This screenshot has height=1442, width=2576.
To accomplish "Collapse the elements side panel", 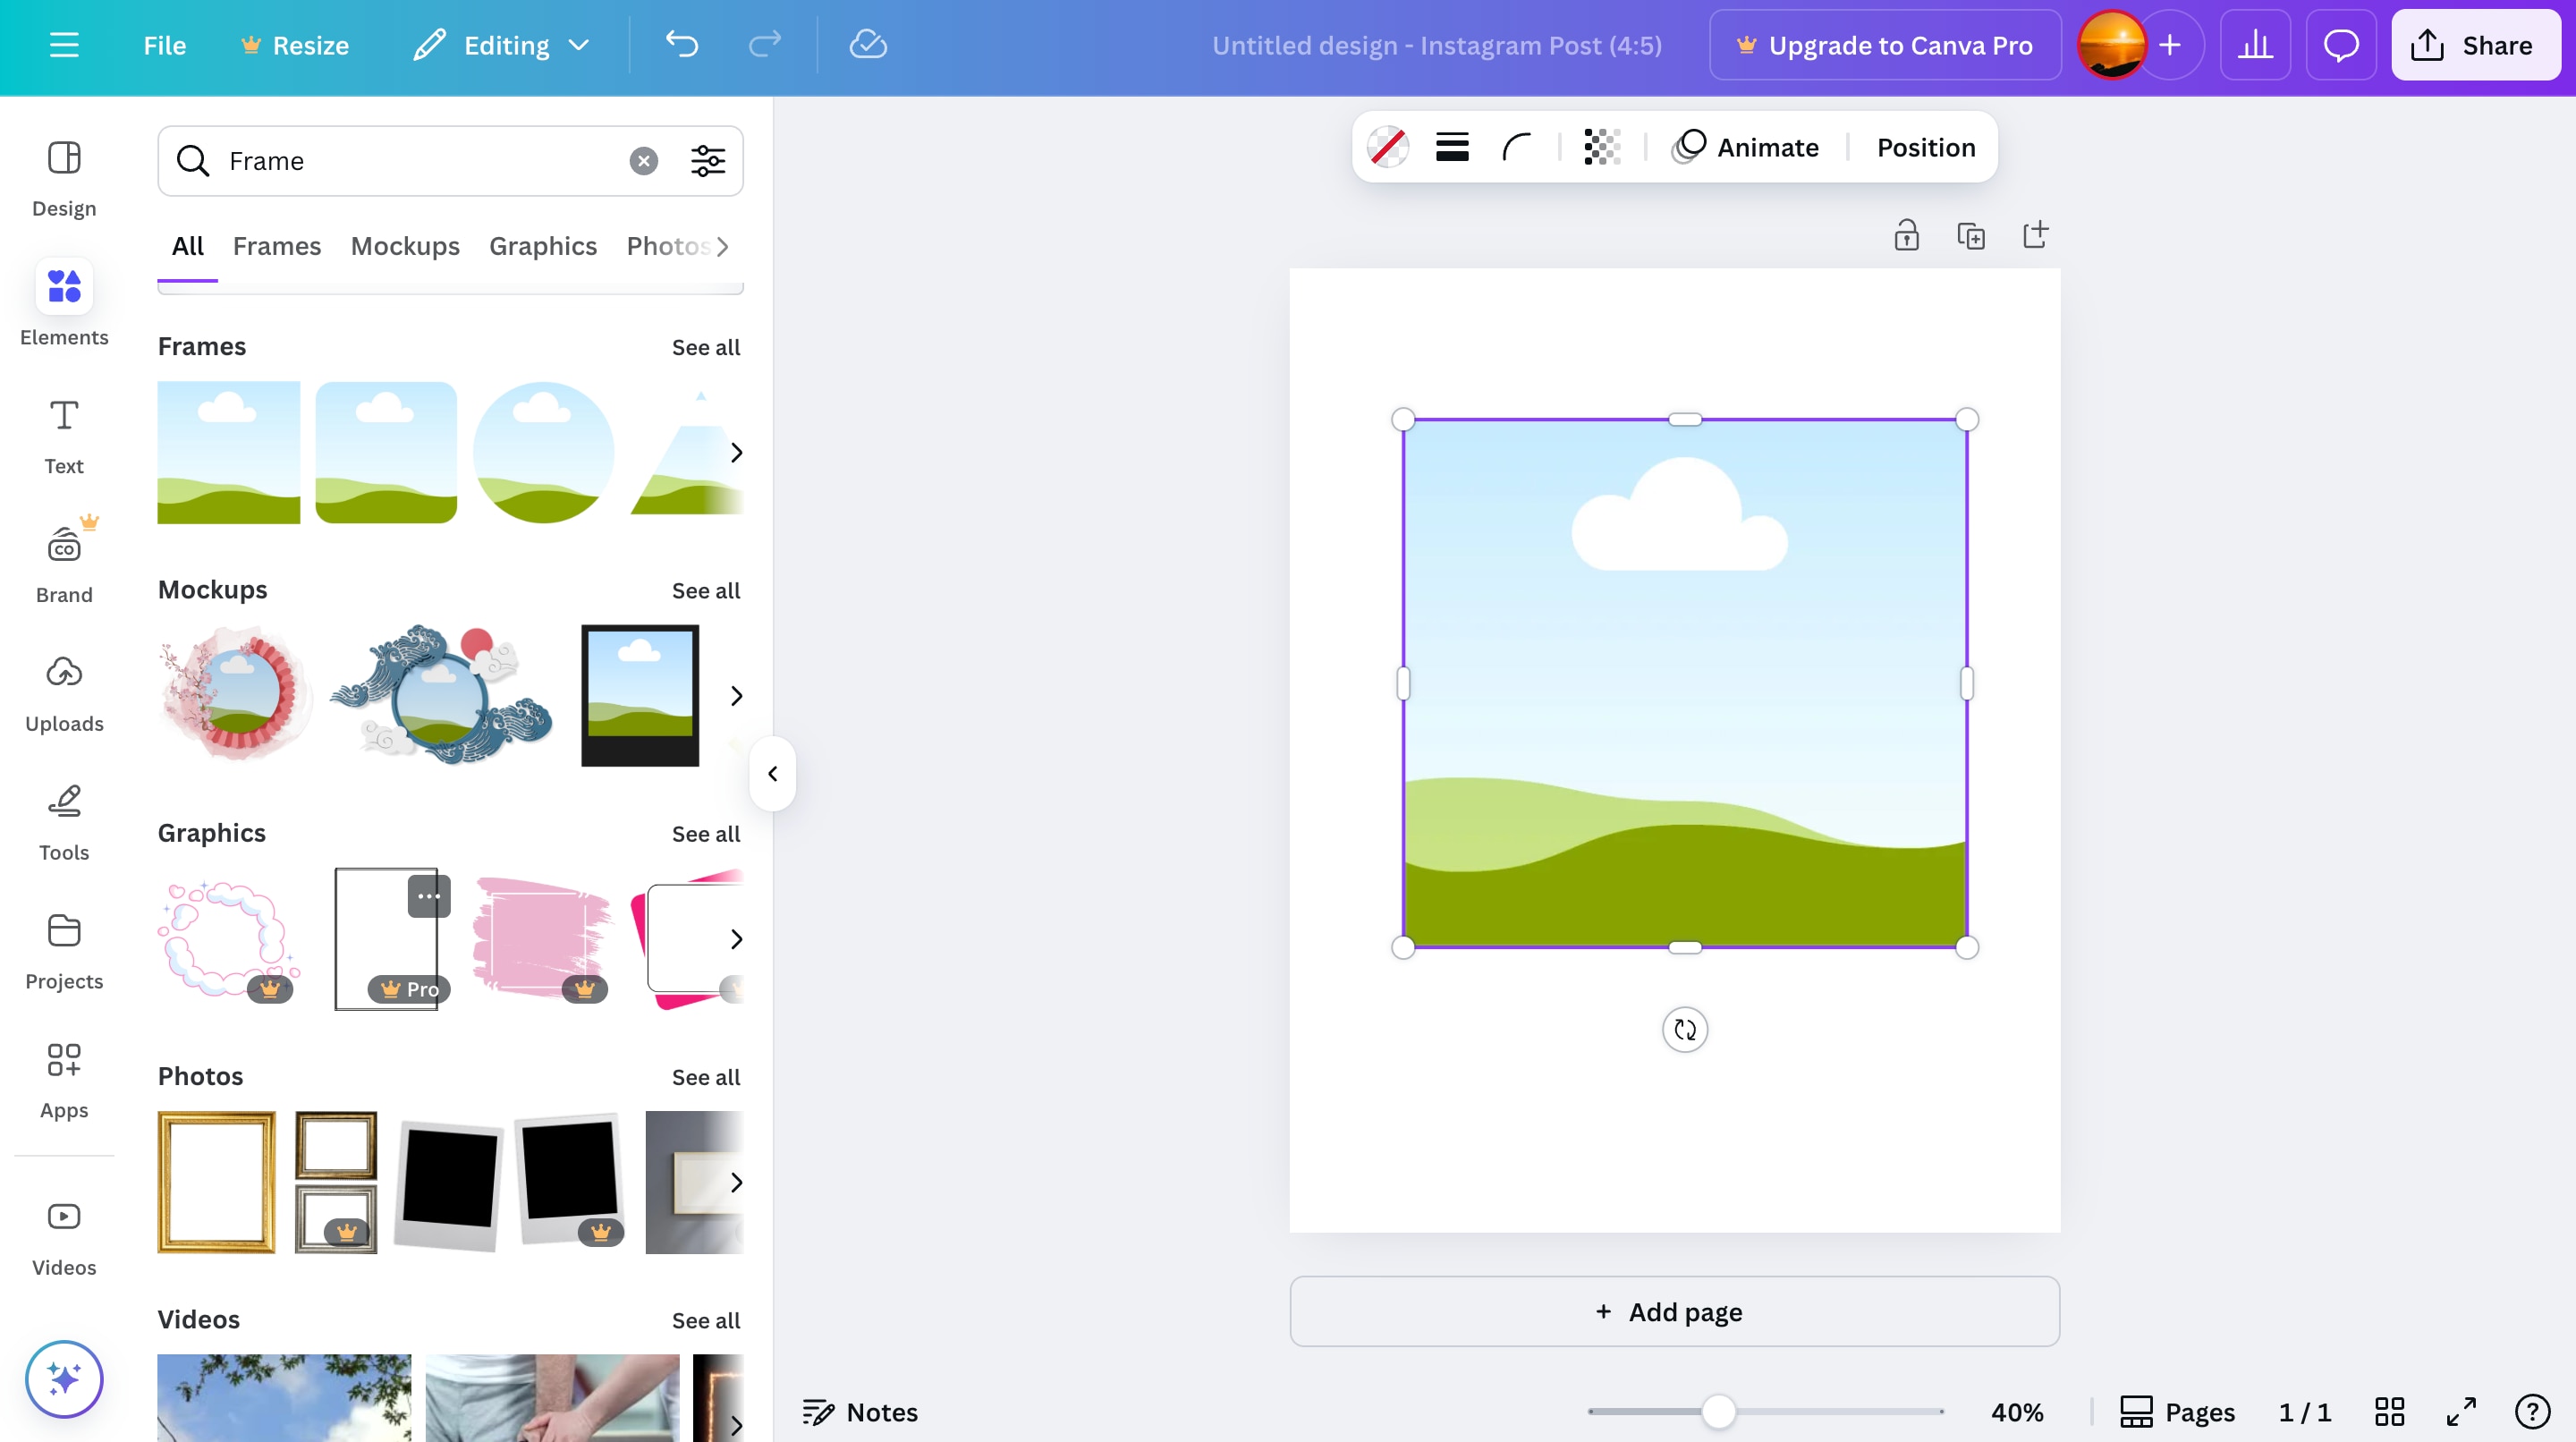I will point(772,773).
